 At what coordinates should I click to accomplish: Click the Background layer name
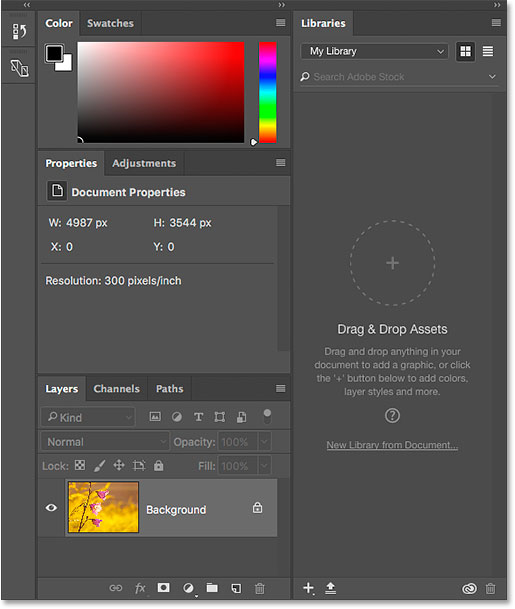pos(176,510)
